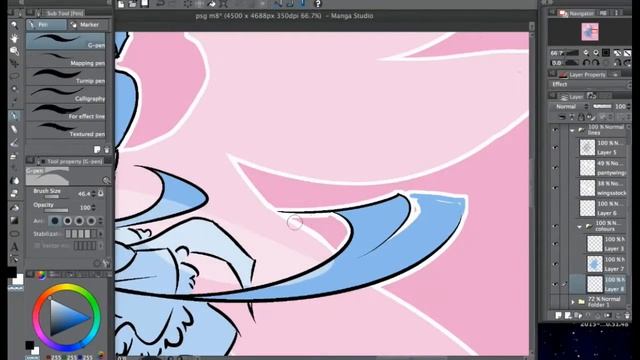Open the Marker sub tool group tab
Viewport: 640px width, 360px height.
[x=88, y=24]
